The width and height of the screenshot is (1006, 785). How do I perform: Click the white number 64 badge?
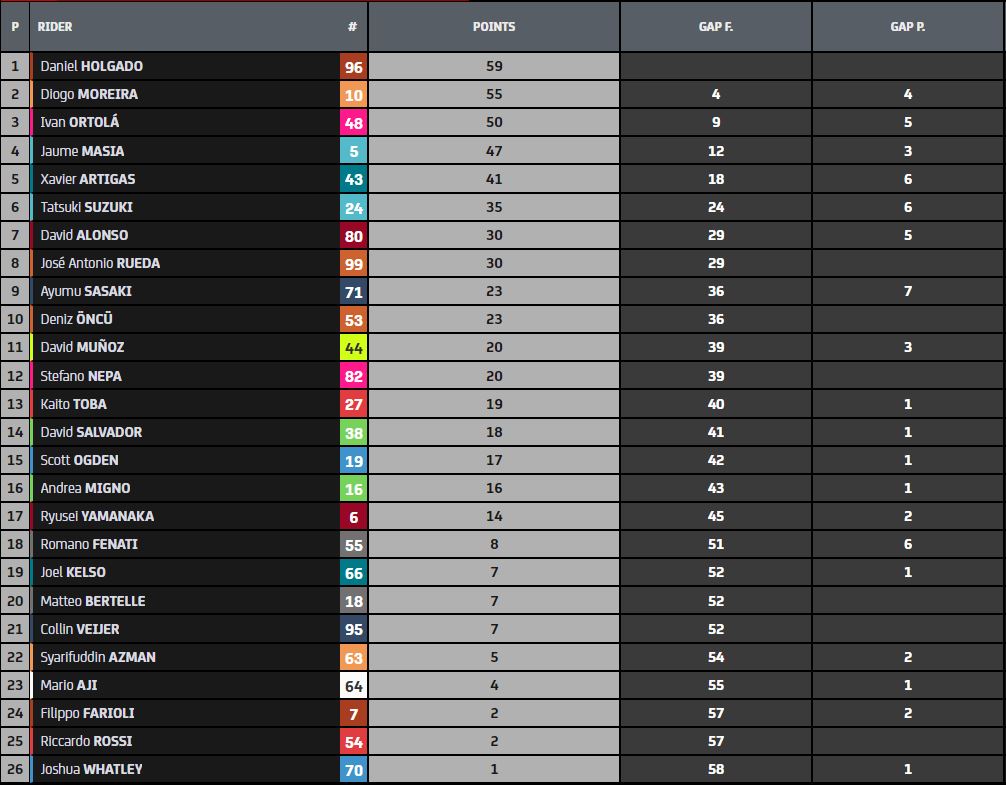[x=353, y=686]
